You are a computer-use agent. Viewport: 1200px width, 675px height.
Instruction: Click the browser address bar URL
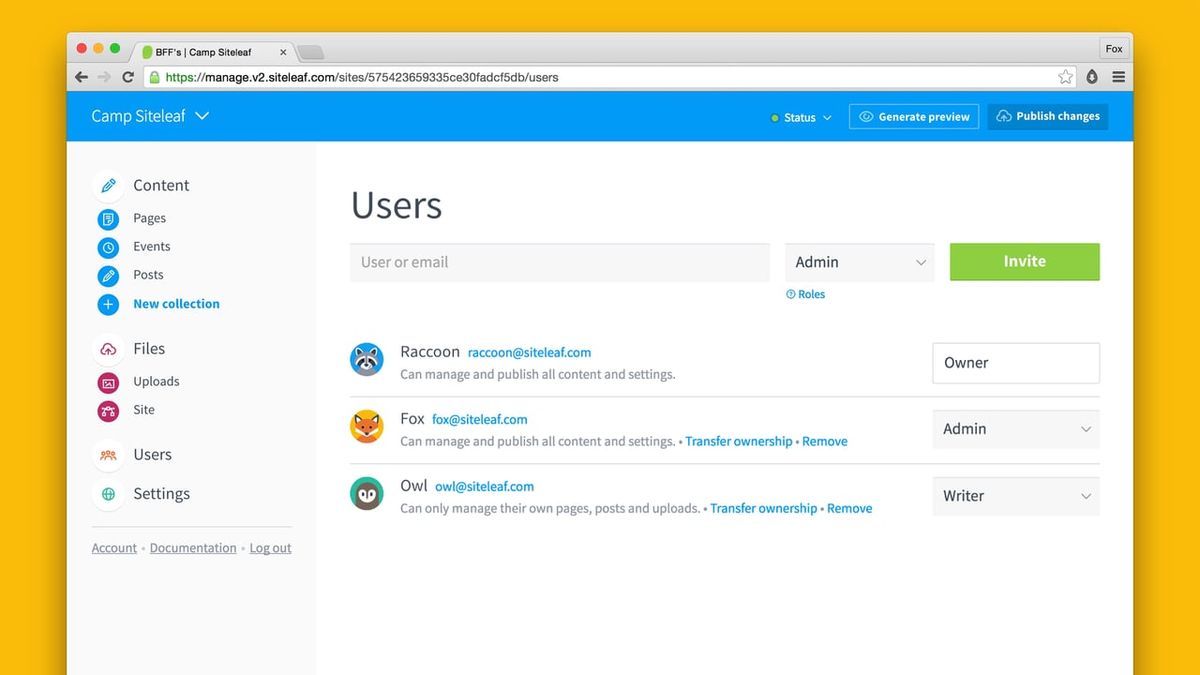tap(362, 77)
